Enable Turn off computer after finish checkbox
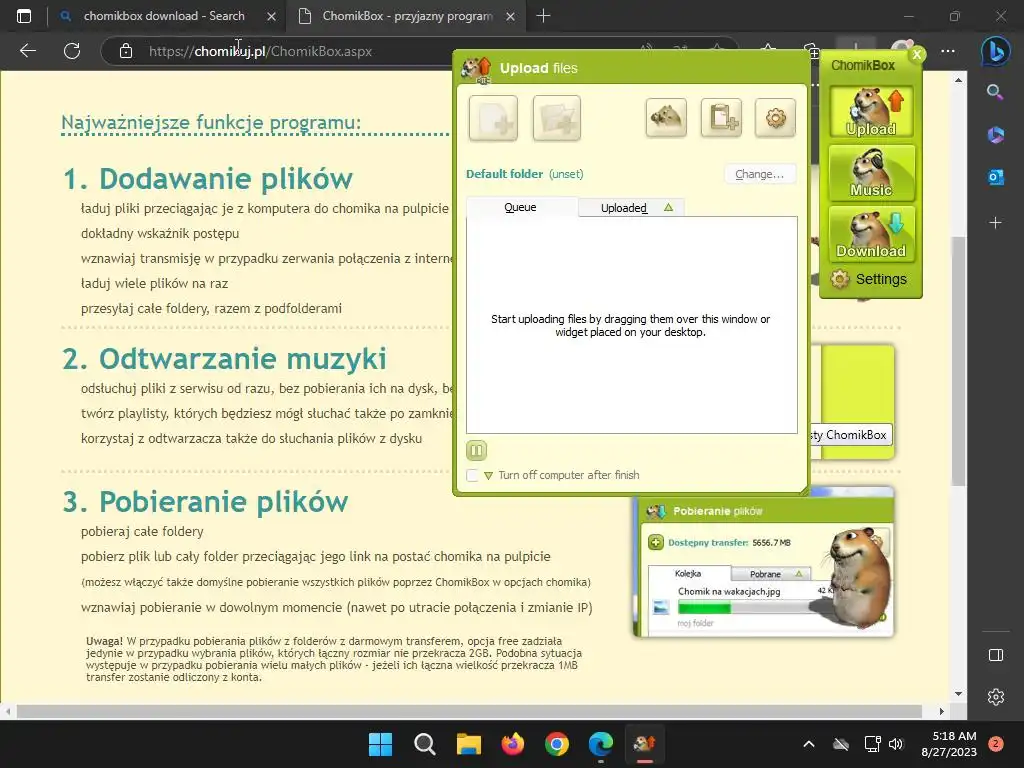This screenshot has width=1024, height=768. tap(472, 475)
